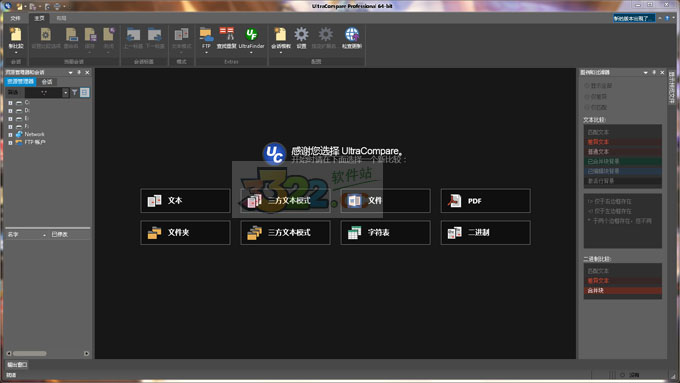
Task: Click 检查更新 check for updates globe icon
Action: click(x=352, y=35)
